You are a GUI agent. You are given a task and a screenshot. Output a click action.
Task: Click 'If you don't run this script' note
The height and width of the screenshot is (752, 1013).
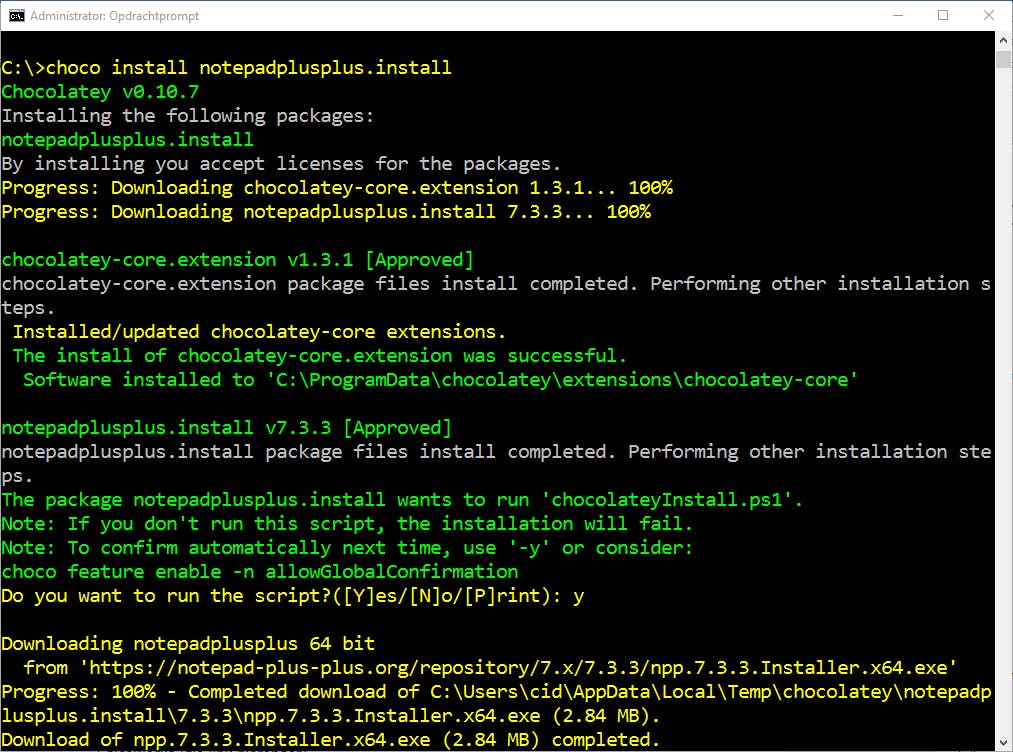347,523
